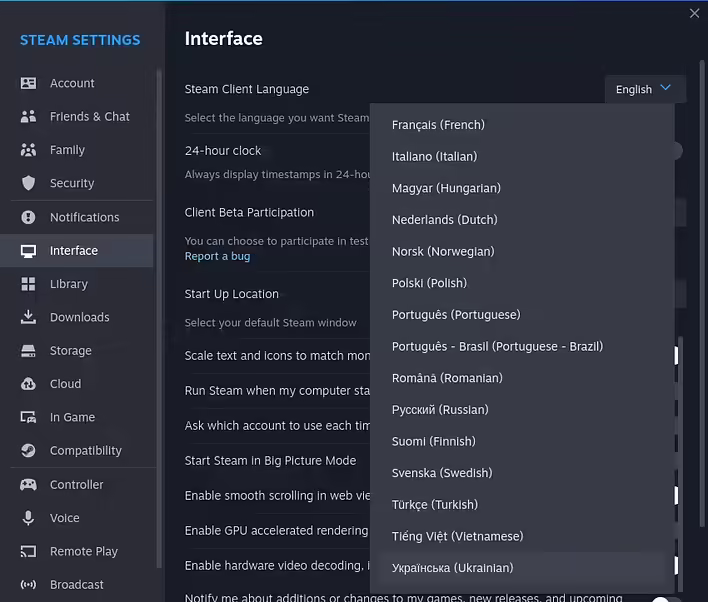Click the Storage drive icon
This screenshot has height=602, width=708.
tap(28, 350)
